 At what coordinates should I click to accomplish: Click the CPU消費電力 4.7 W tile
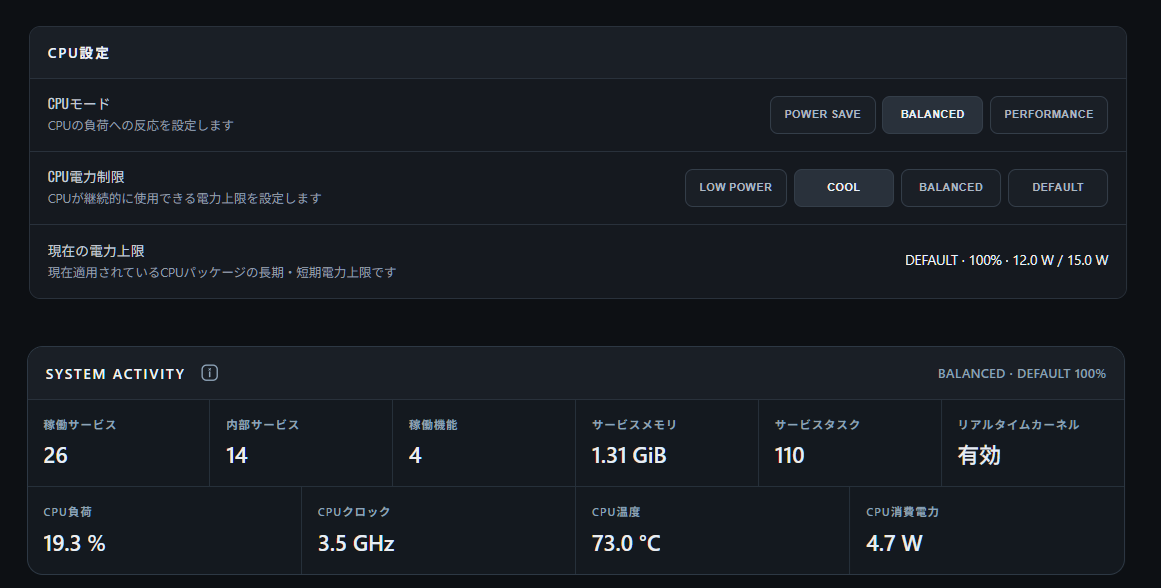coord(987,530)
